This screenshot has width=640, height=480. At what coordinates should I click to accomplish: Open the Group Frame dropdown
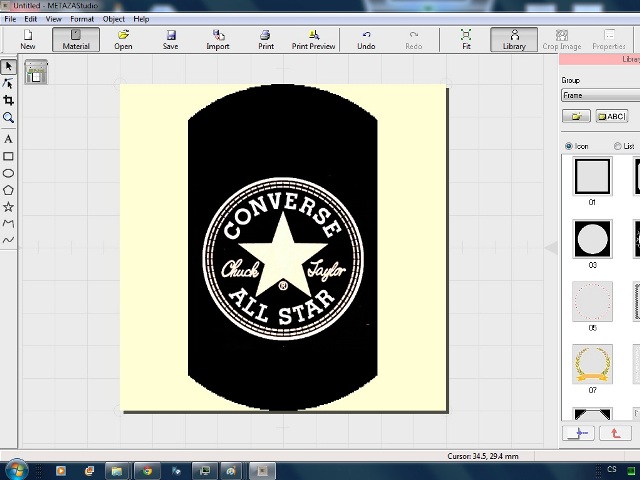600,96
